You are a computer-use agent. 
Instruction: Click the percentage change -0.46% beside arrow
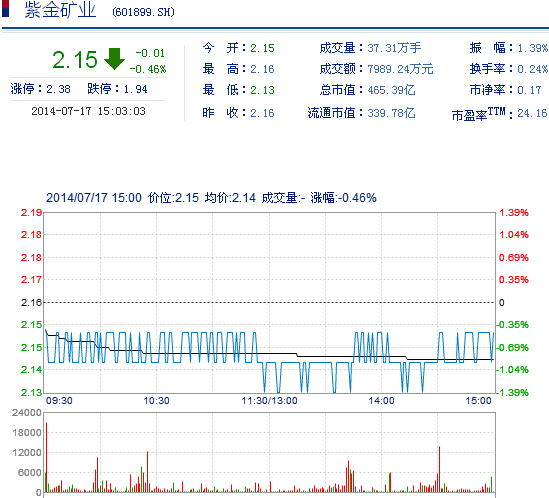pyautogui.click(x=148, y=69)
